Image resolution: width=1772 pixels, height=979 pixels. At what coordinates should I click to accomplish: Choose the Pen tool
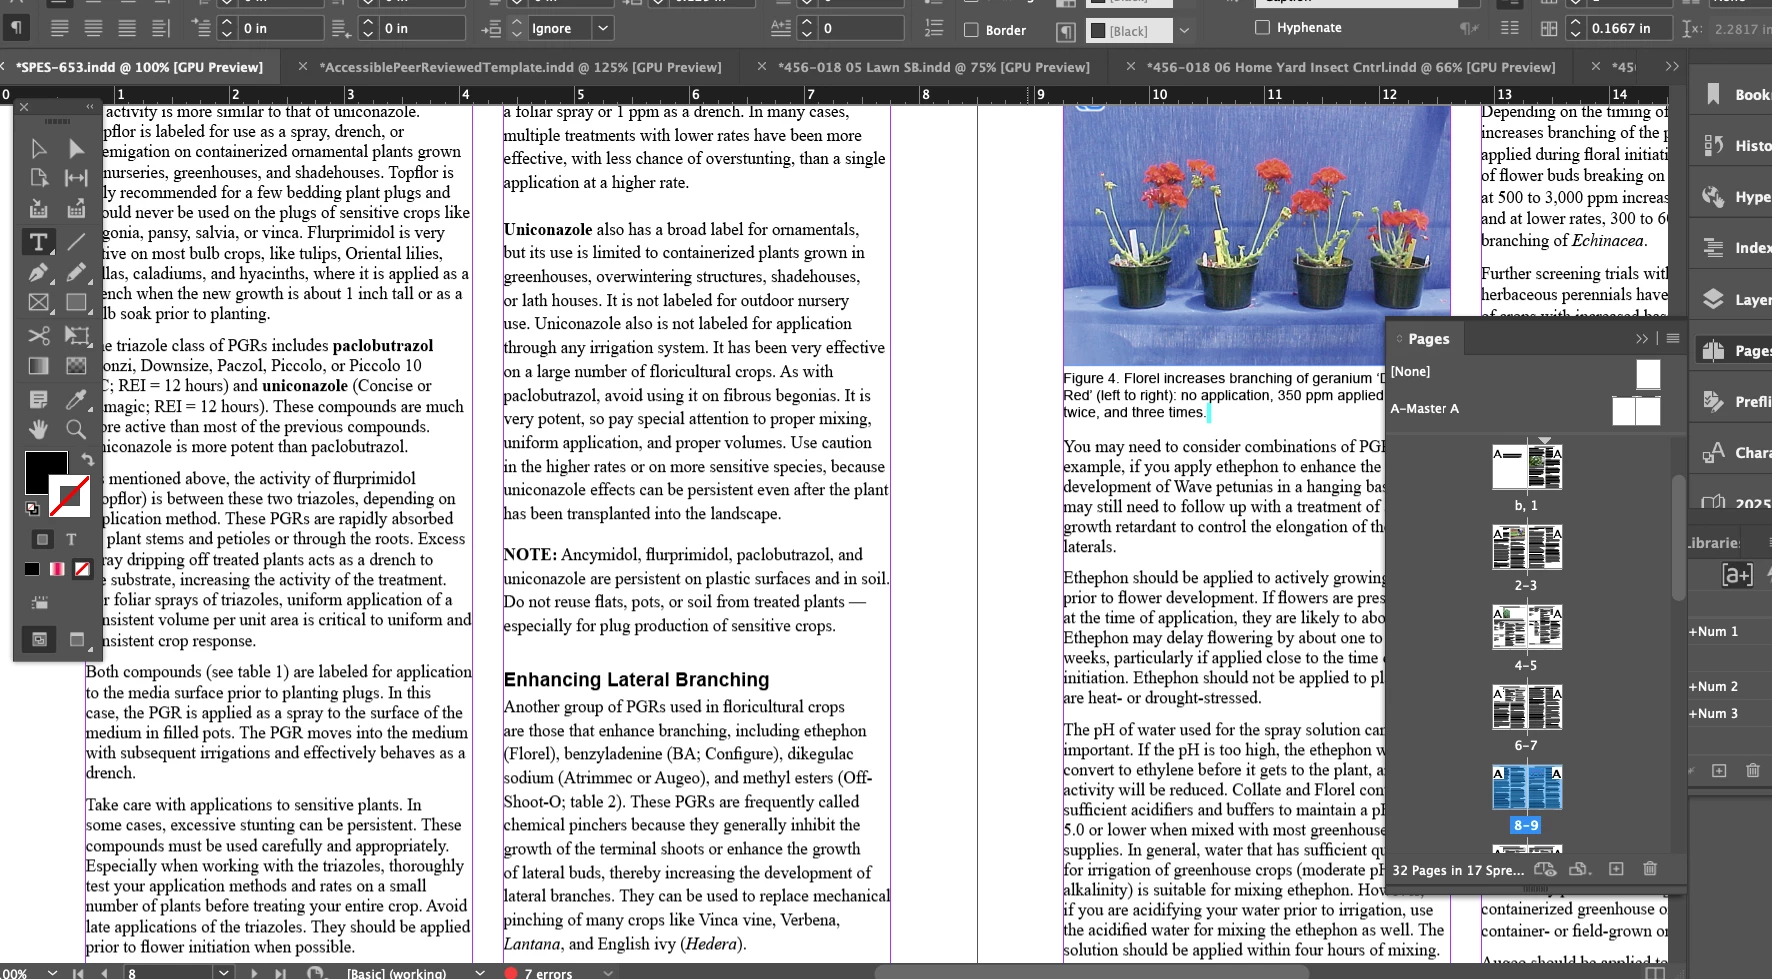(39, 272)
